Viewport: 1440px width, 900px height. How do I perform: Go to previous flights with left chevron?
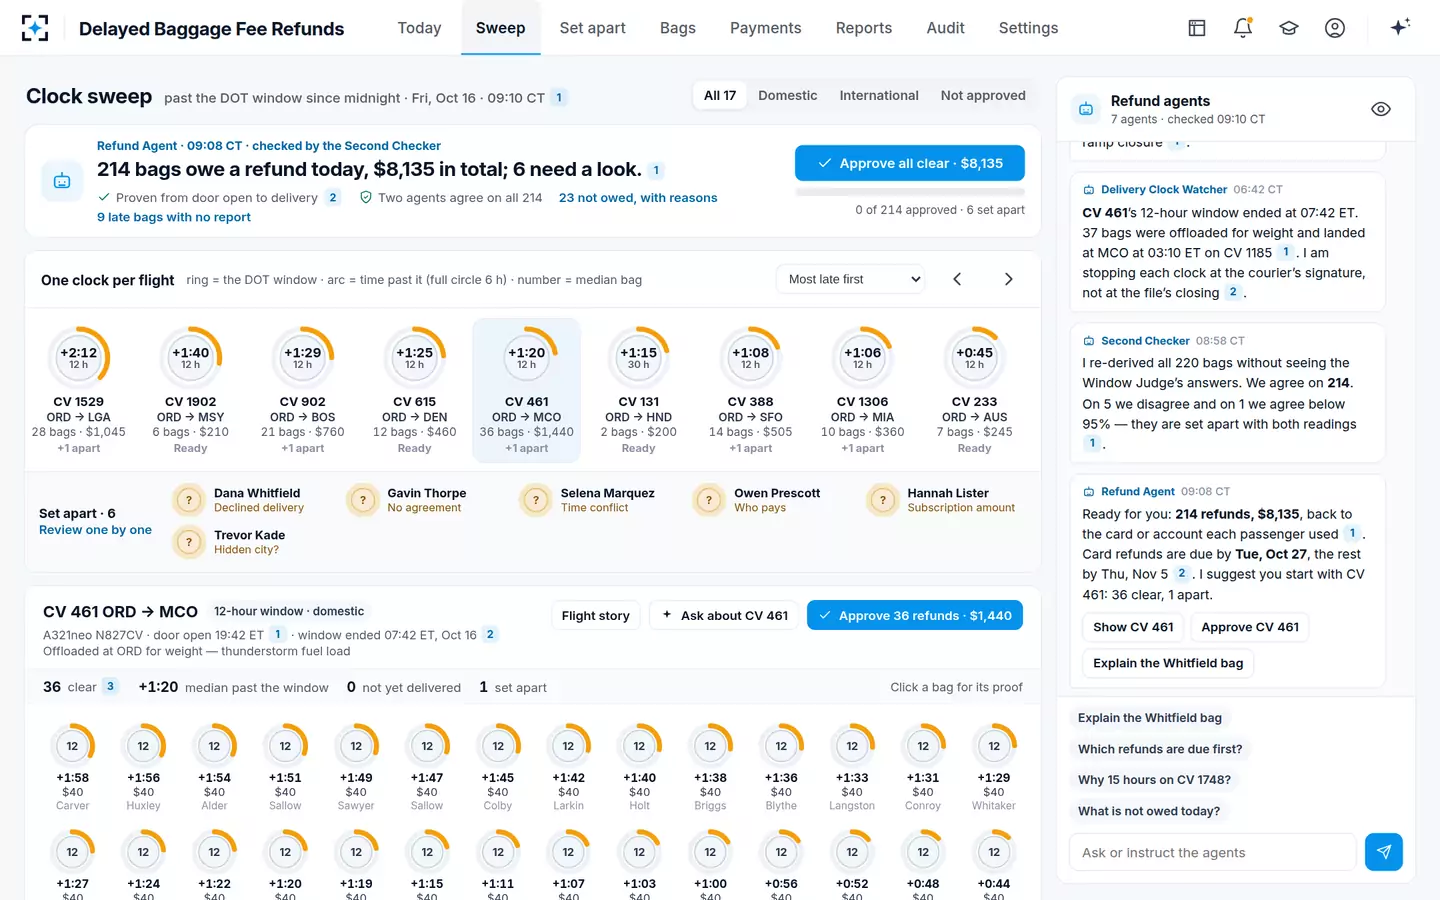[957, 279]
